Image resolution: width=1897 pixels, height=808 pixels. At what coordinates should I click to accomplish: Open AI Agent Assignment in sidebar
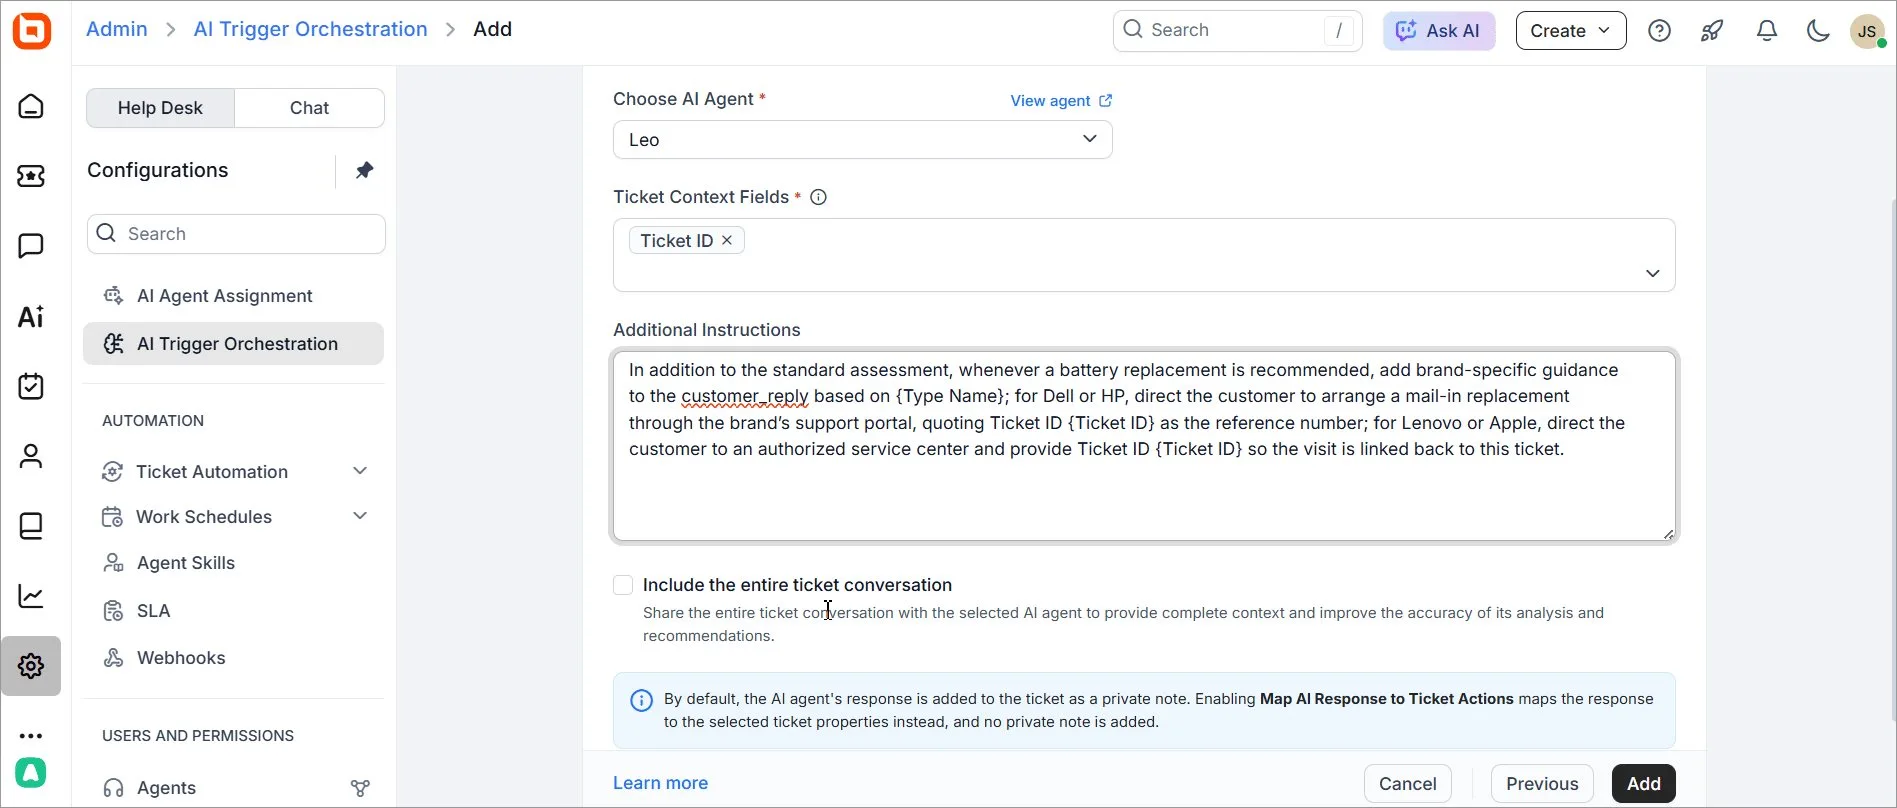pos(235,296)
